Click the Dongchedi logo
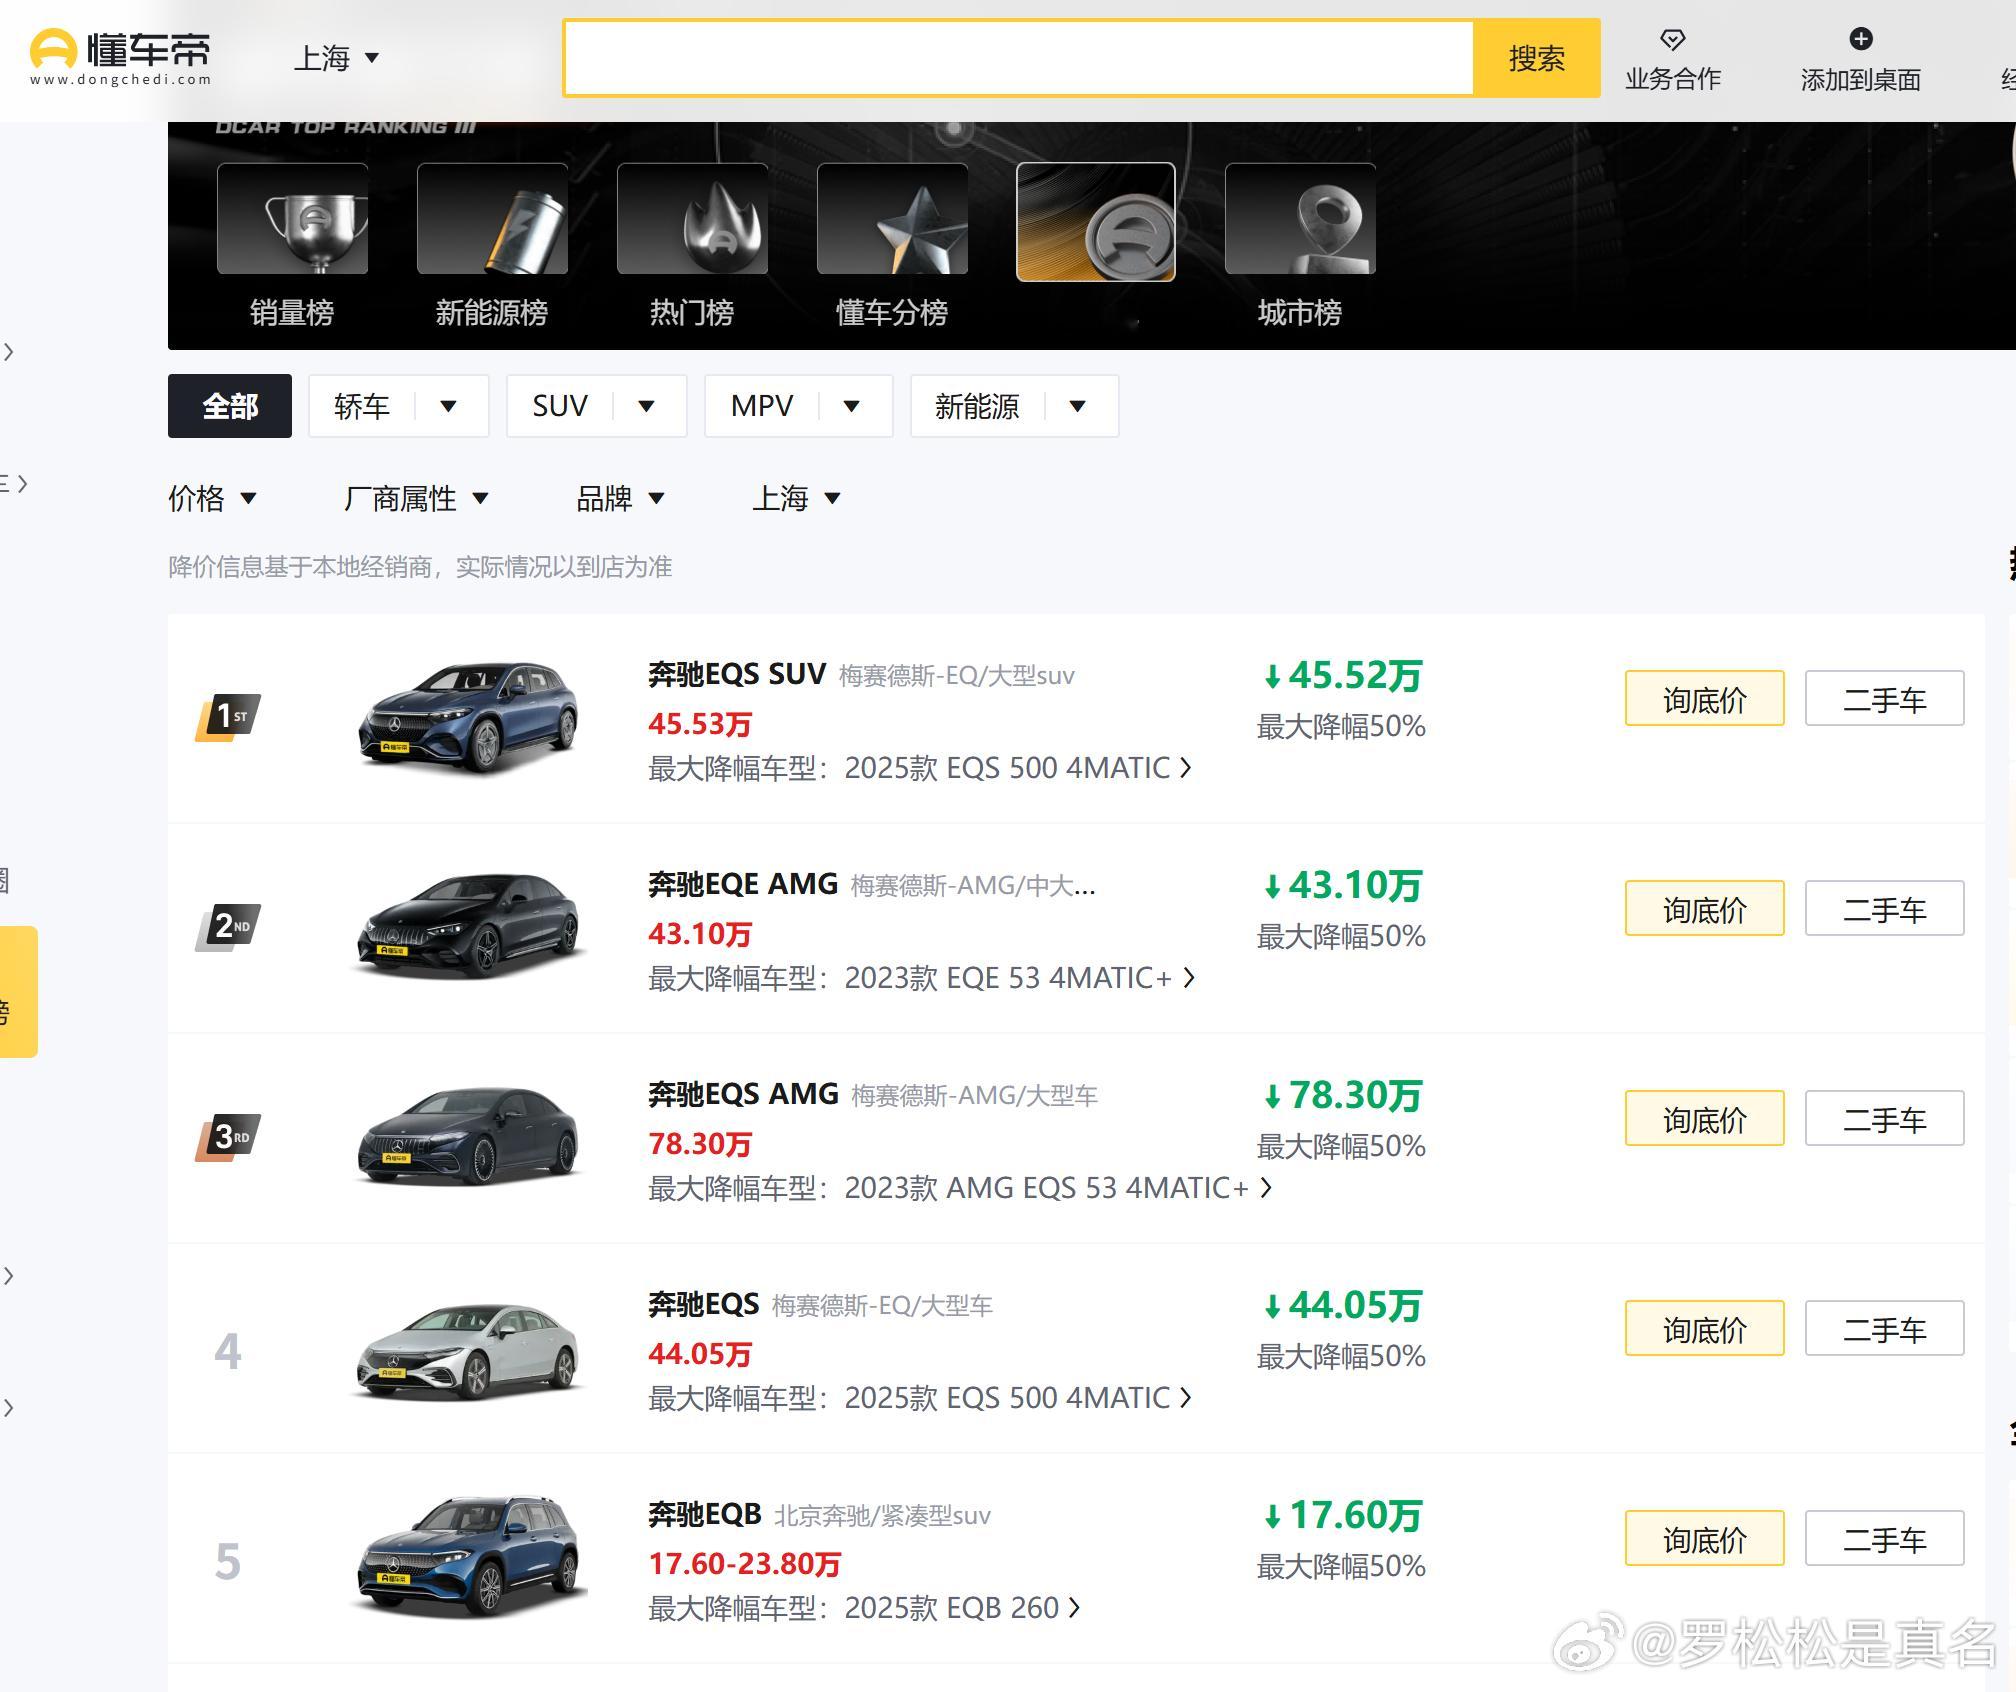Screen dimensions: 2016x1692 (x=120, y=58)
